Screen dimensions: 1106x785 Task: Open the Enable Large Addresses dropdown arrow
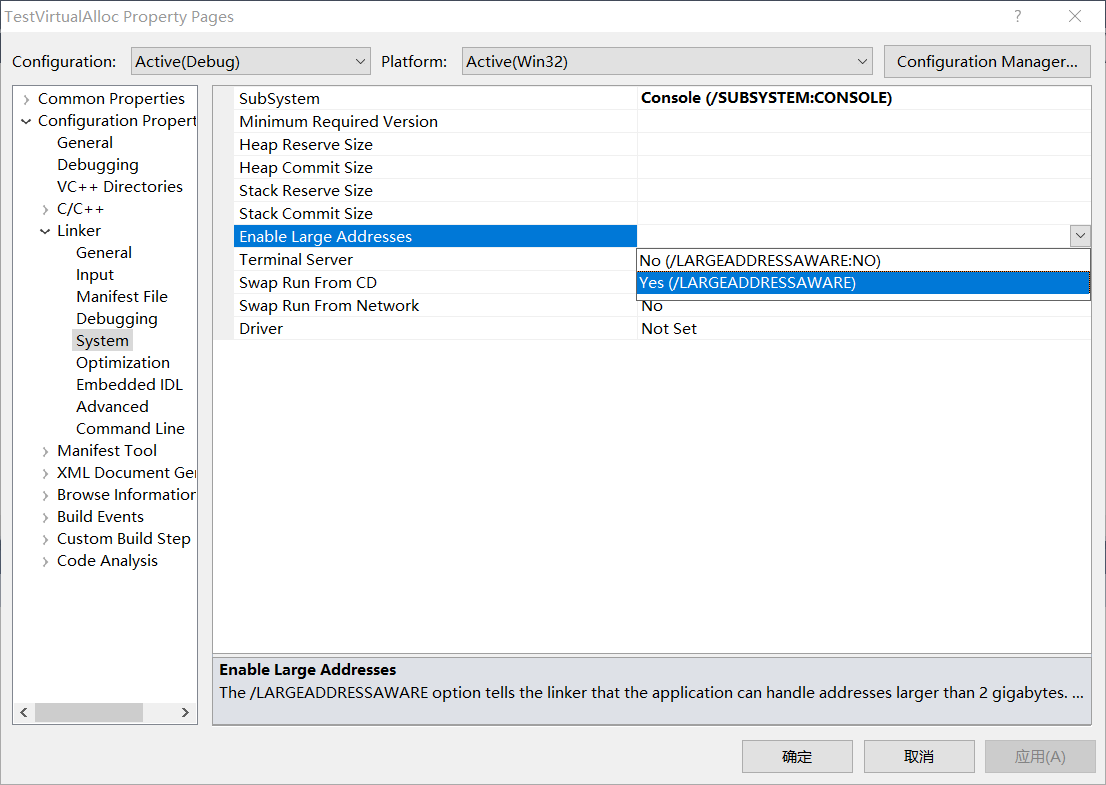point(1080,235)
